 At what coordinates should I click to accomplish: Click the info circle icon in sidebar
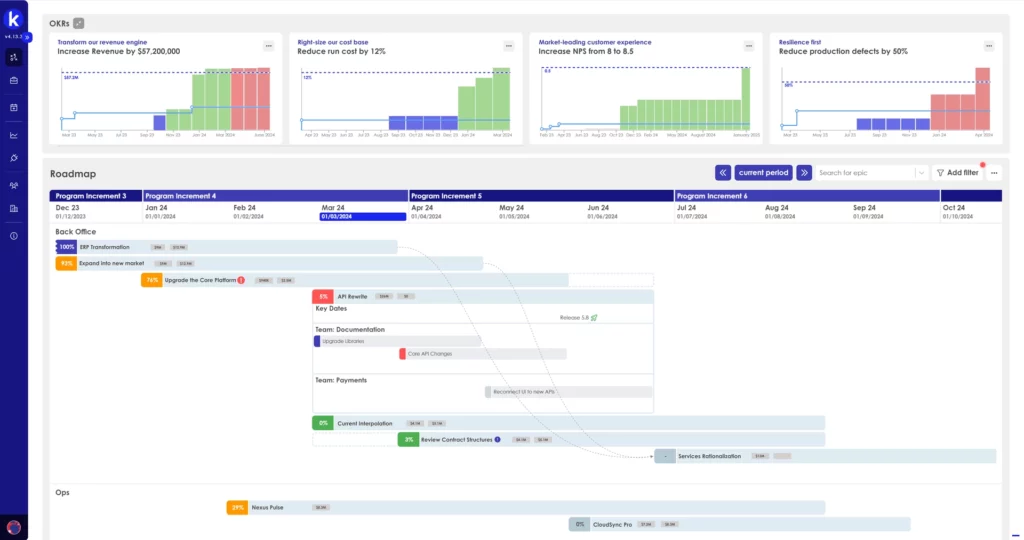(14, 236)
